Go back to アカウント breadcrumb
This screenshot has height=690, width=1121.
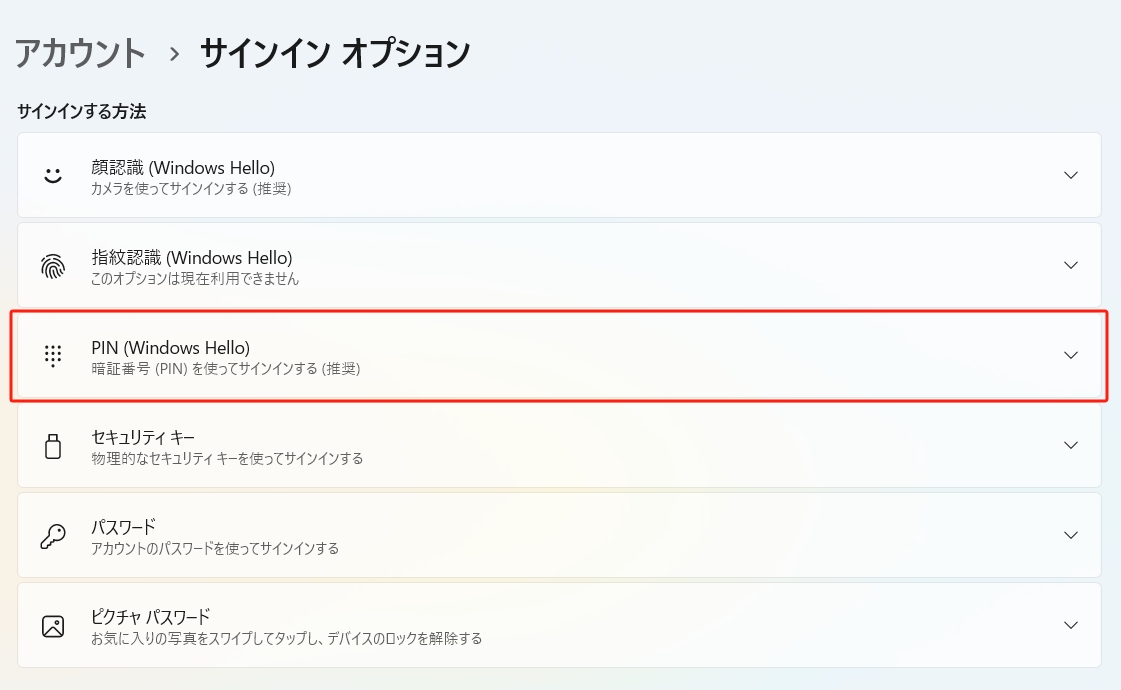[80, 53]
